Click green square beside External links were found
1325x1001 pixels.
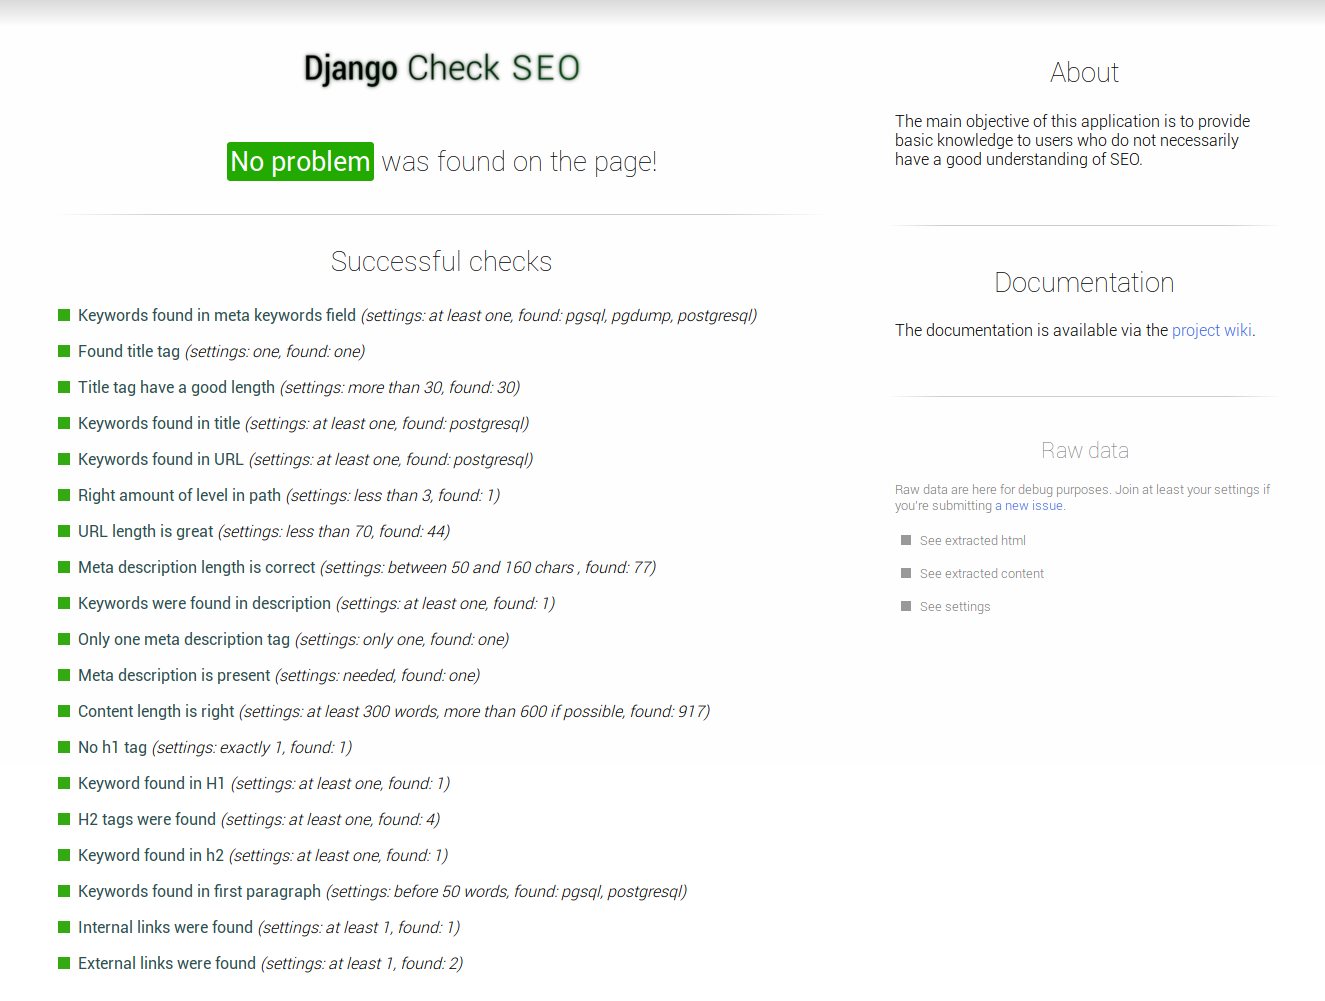64,963
